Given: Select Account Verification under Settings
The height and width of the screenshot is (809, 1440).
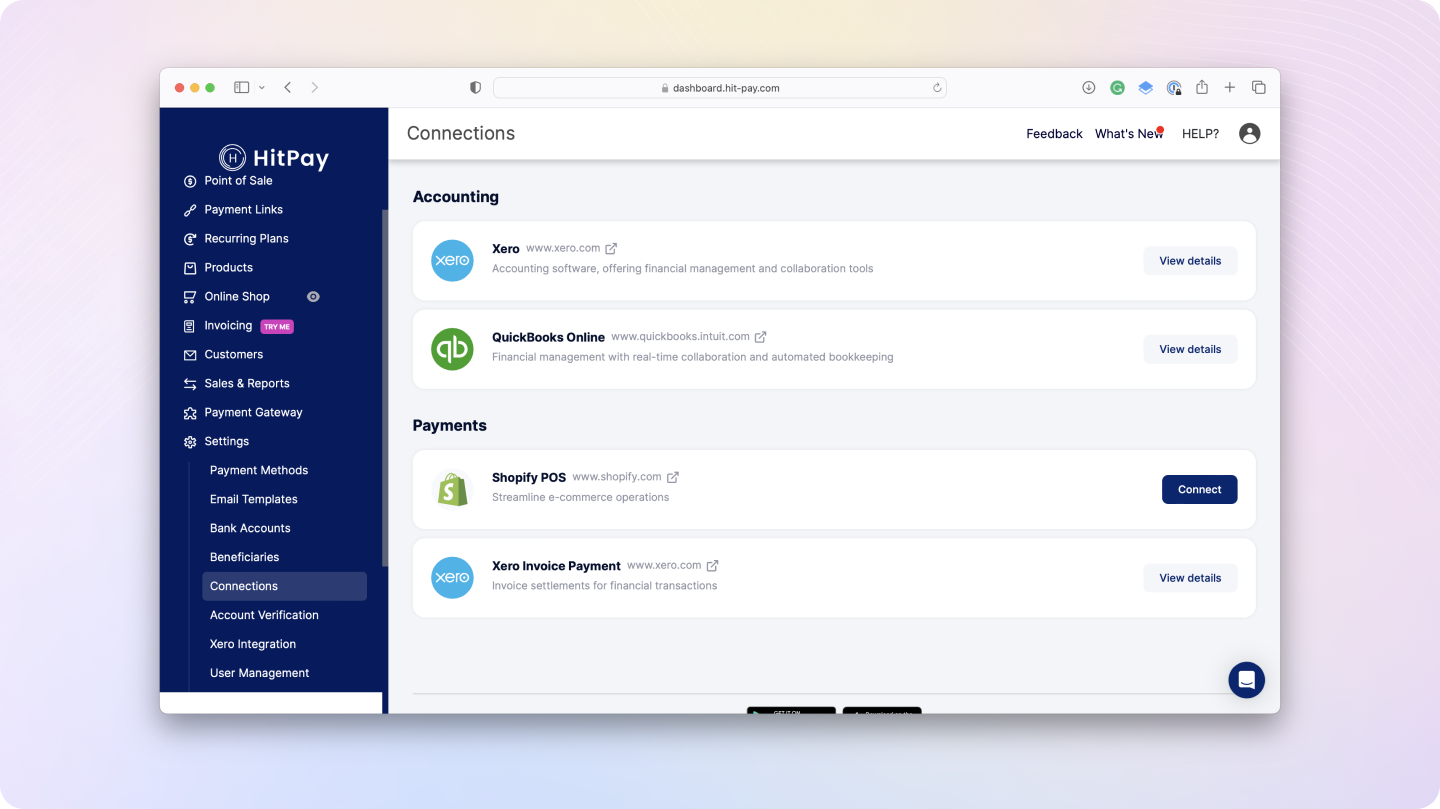Looking at the screenshot, I should (264, 616).
